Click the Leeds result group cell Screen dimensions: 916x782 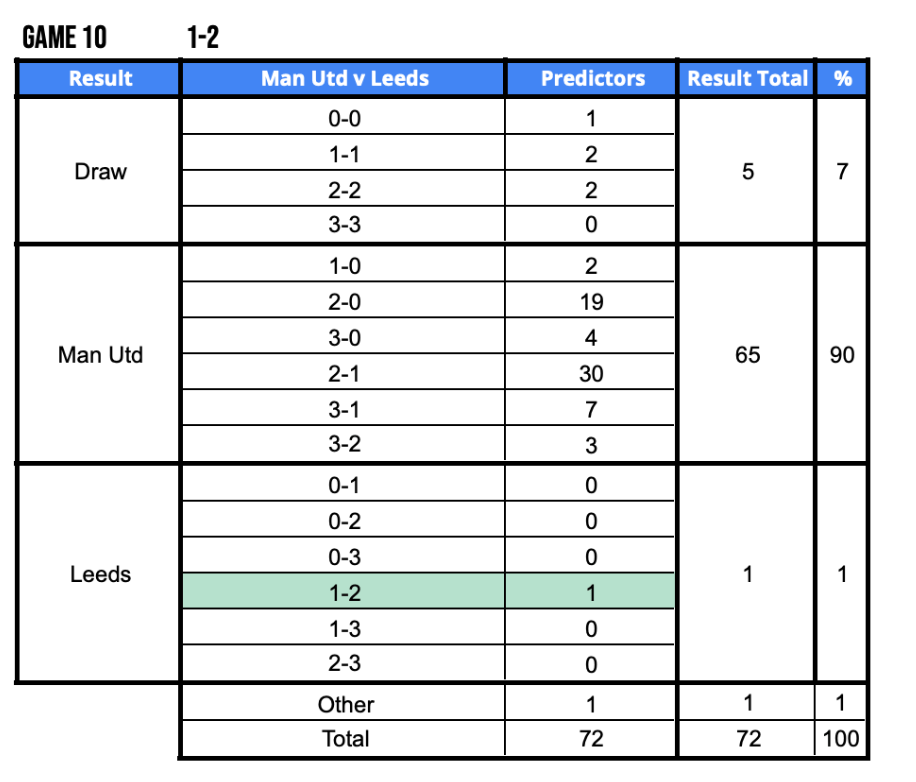tap(100, 575)
